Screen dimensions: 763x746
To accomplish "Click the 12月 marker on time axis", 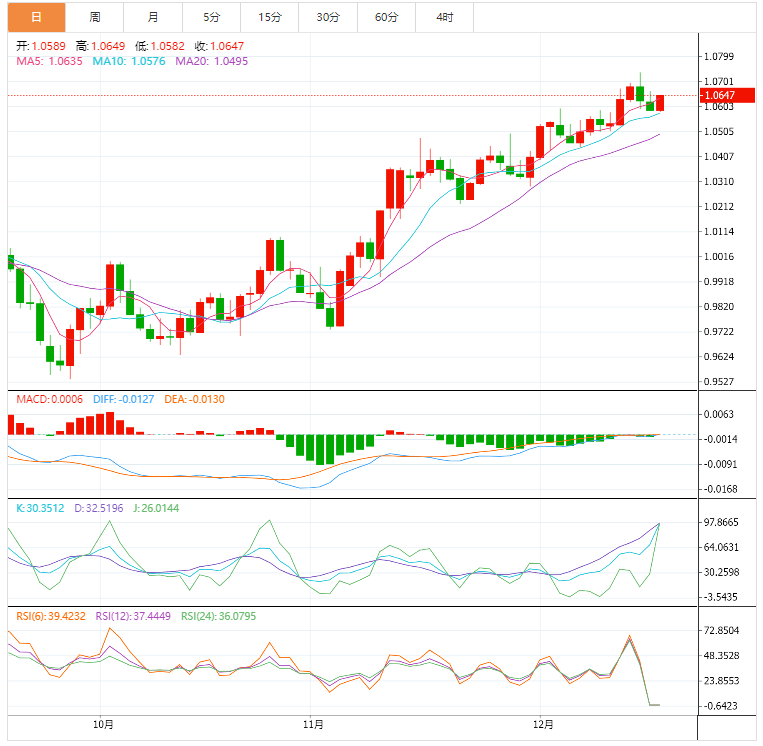I will [x=543, y=724].
